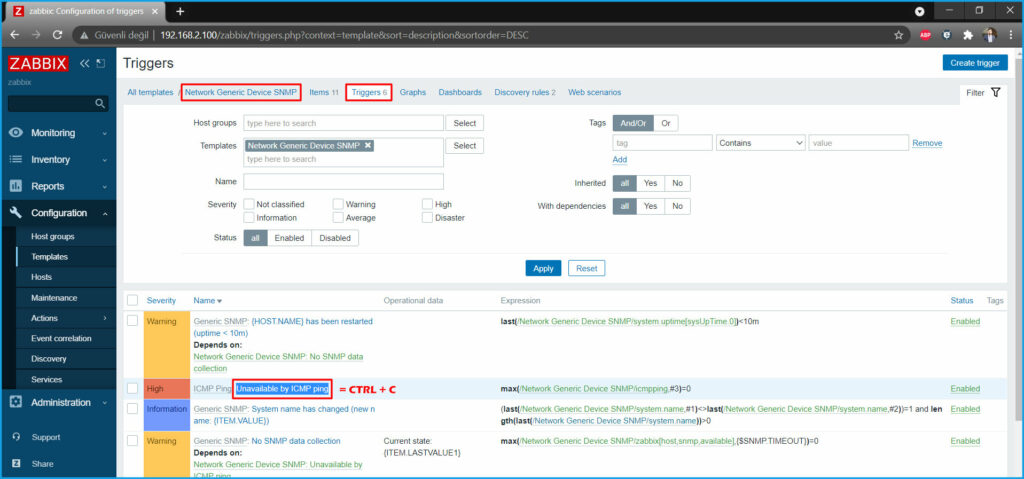
Task: Click browser forward arrow
Action: 36,35
